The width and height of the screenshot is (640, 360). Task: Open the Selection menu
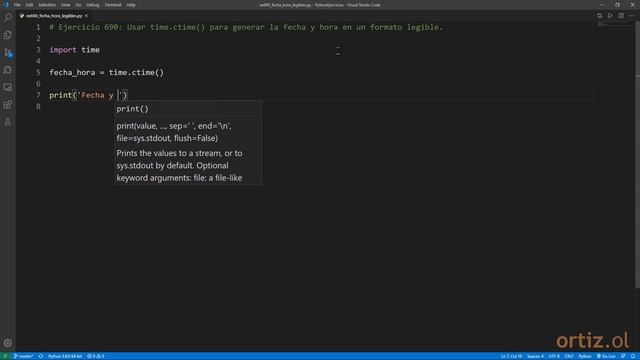(47, 5)
